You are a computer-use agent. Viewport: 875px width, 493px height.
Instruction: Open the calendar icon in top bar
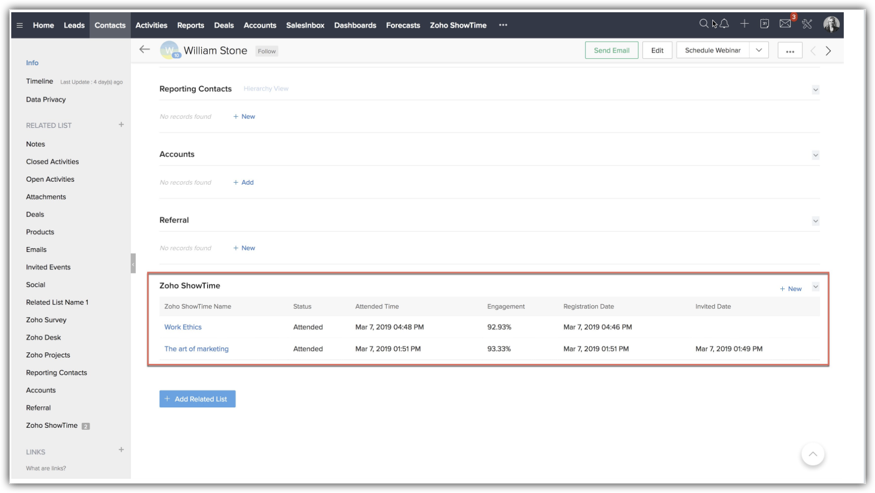click(x=765, y=23)
